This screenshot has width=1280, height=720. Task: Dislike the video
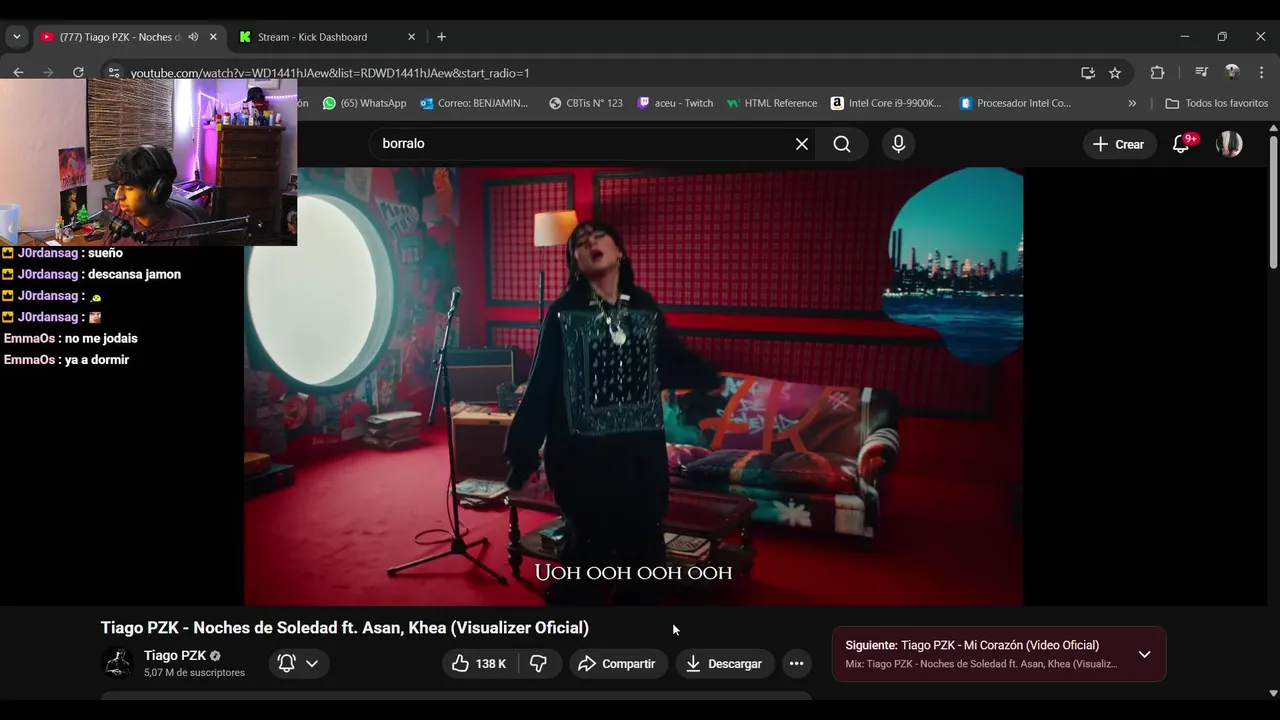pos(538,663)
